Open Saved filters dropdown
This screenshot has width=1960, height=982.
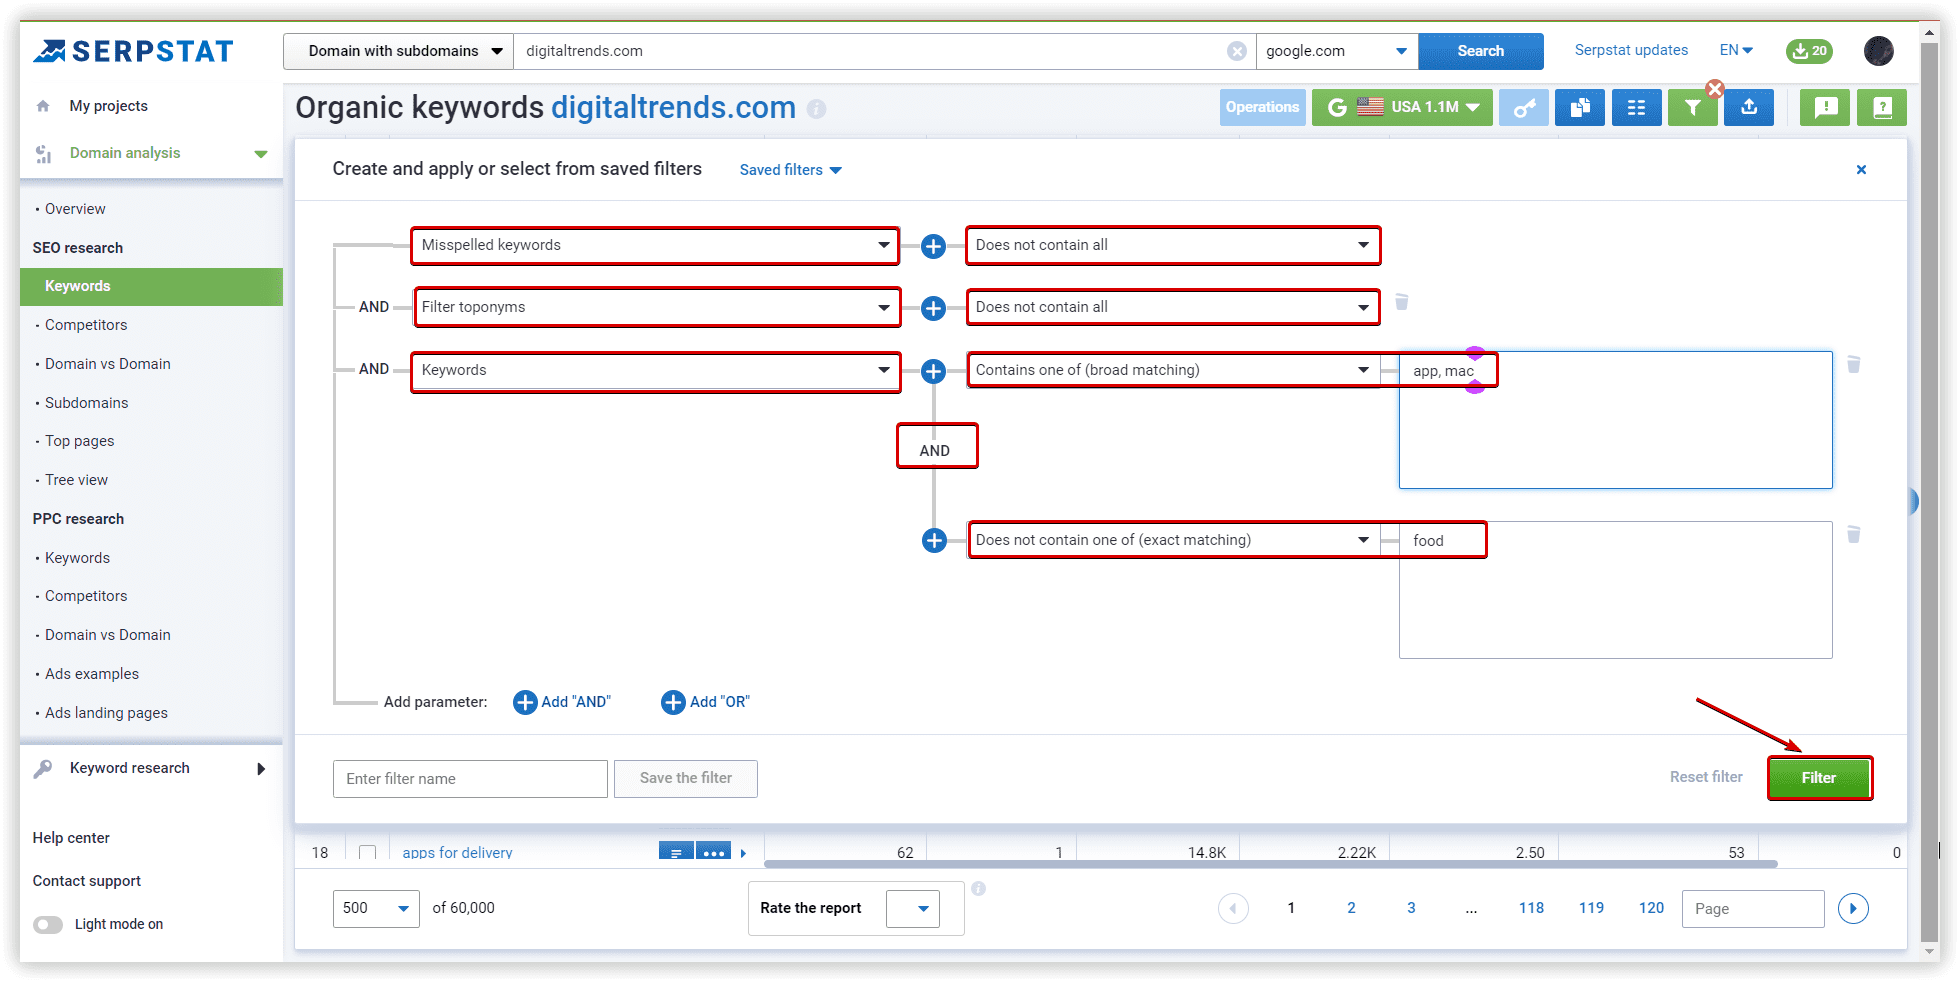790,170
